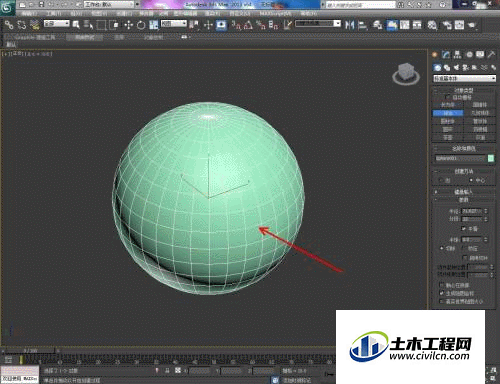
Task: Open the Standard Primitives category dropdown
Action: click(x=464, y=78)
